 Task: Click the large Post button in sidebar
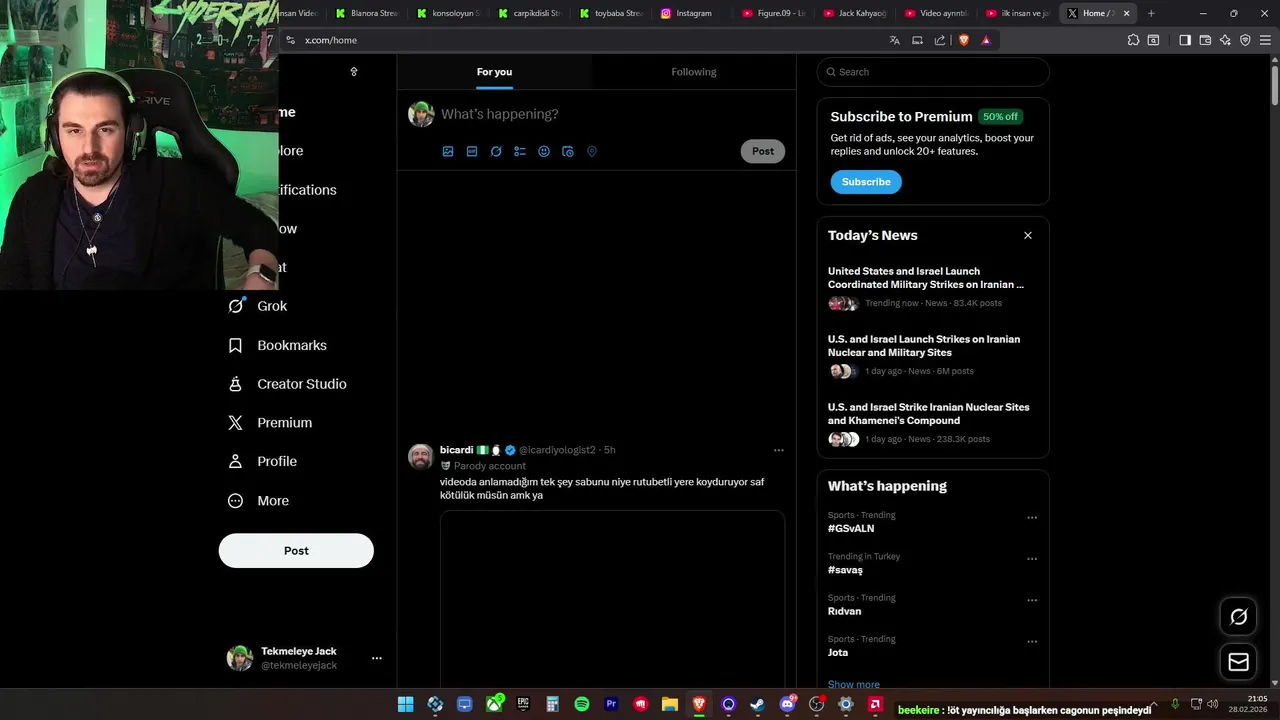296,551
